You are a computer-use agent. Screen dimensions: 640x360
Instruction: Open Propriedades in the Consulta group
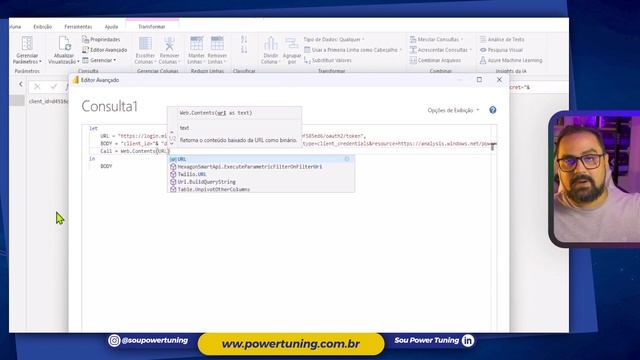click(101, 40)
